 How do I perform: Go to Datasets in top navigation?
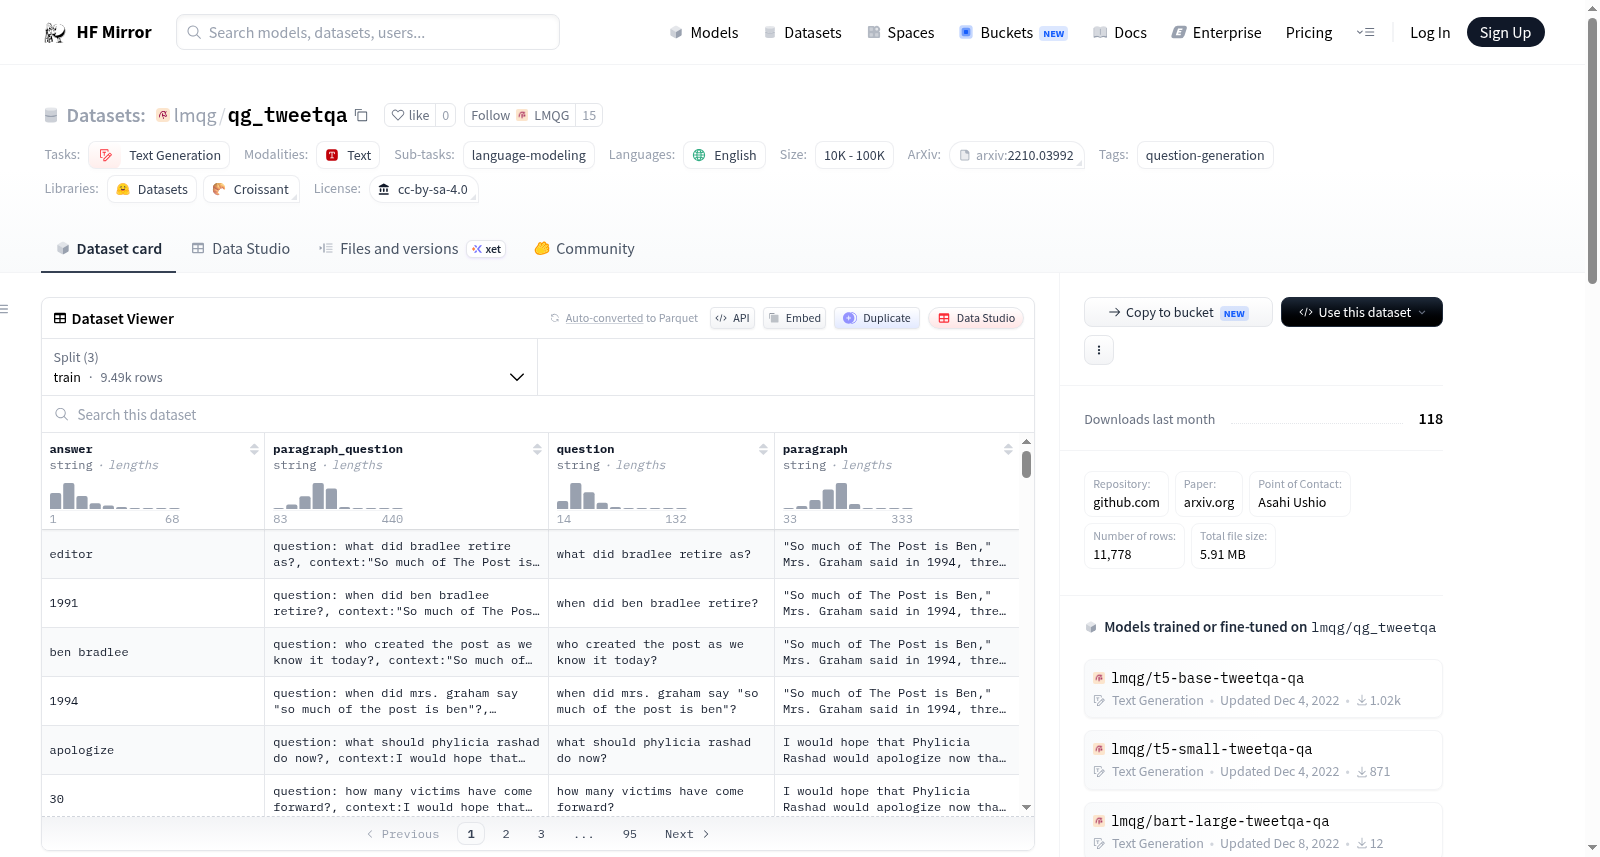point(802,33)
